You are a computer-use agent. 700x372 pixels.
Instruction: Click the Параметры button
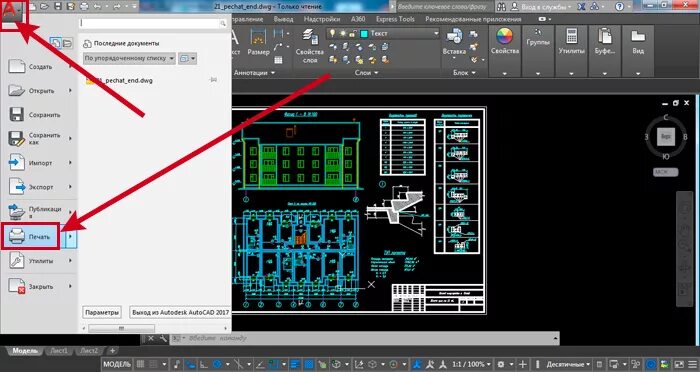coord(102,313)
